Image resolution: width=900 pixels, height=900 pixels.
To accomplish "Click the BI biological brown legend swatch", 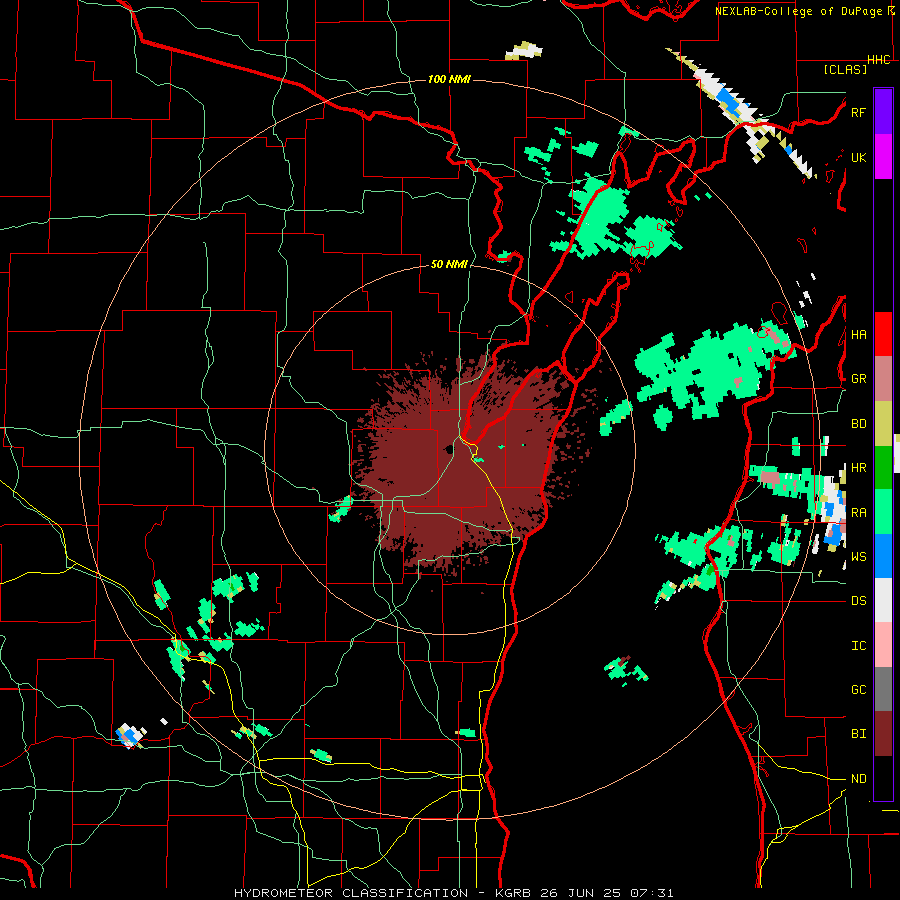I will pyautogui.click(x=883, y=734).
